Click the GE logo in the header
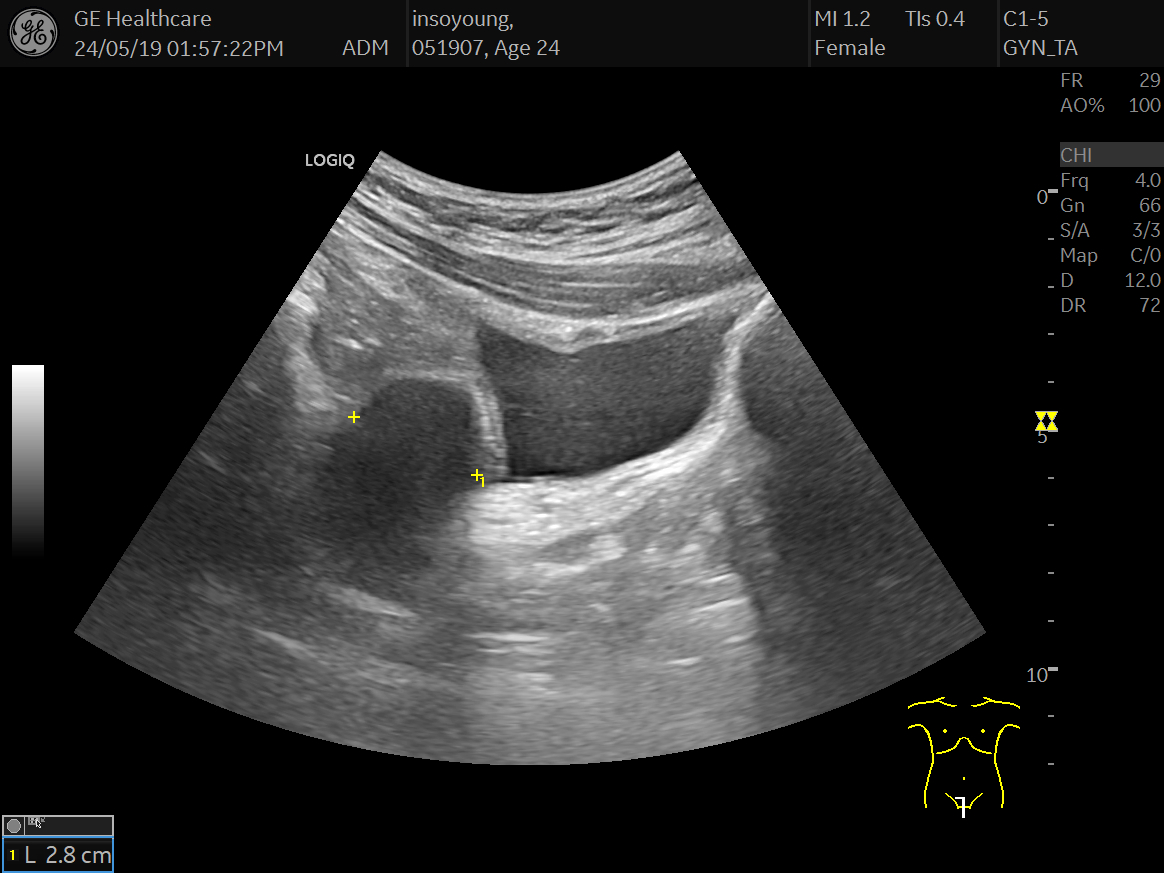The height and width of the screenshot is (873, 1164). point(33,33)
